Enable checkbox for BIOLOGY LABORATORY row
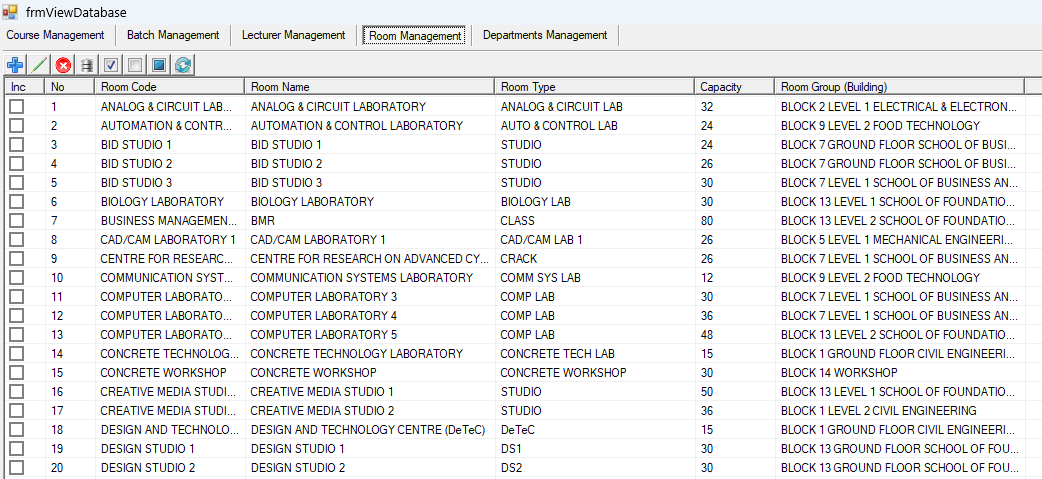The width and height of the screenshot is (1042, 479). [16, 201]
